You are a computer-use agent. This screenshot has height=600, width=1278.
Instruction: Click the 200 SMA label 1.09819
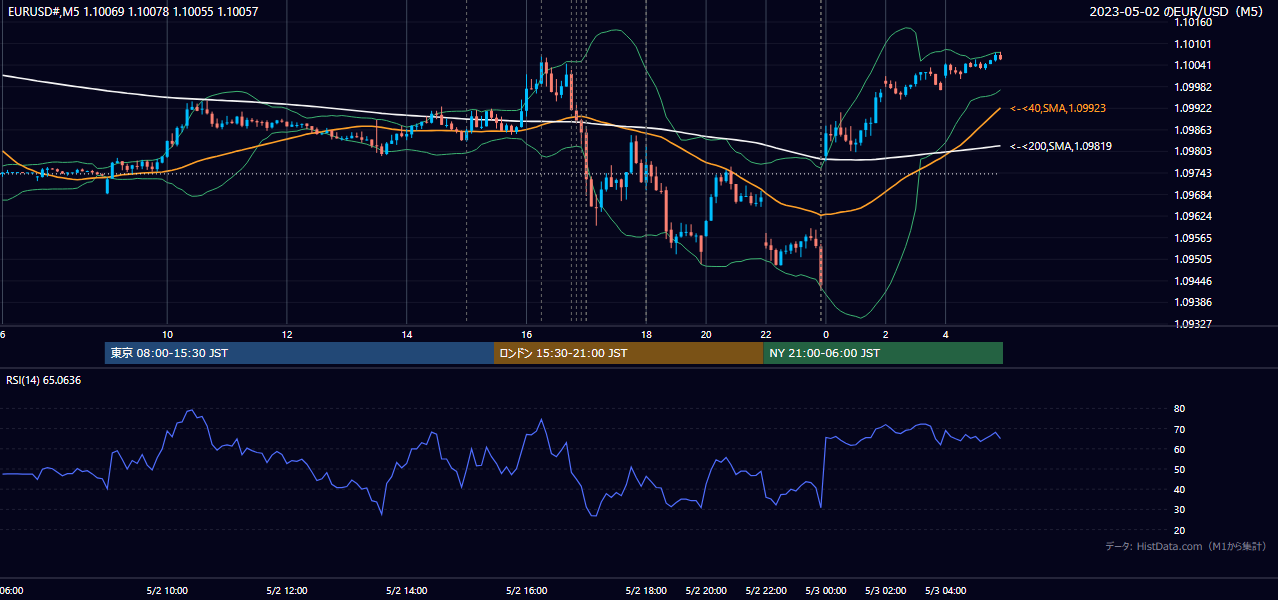(1061, 146)
